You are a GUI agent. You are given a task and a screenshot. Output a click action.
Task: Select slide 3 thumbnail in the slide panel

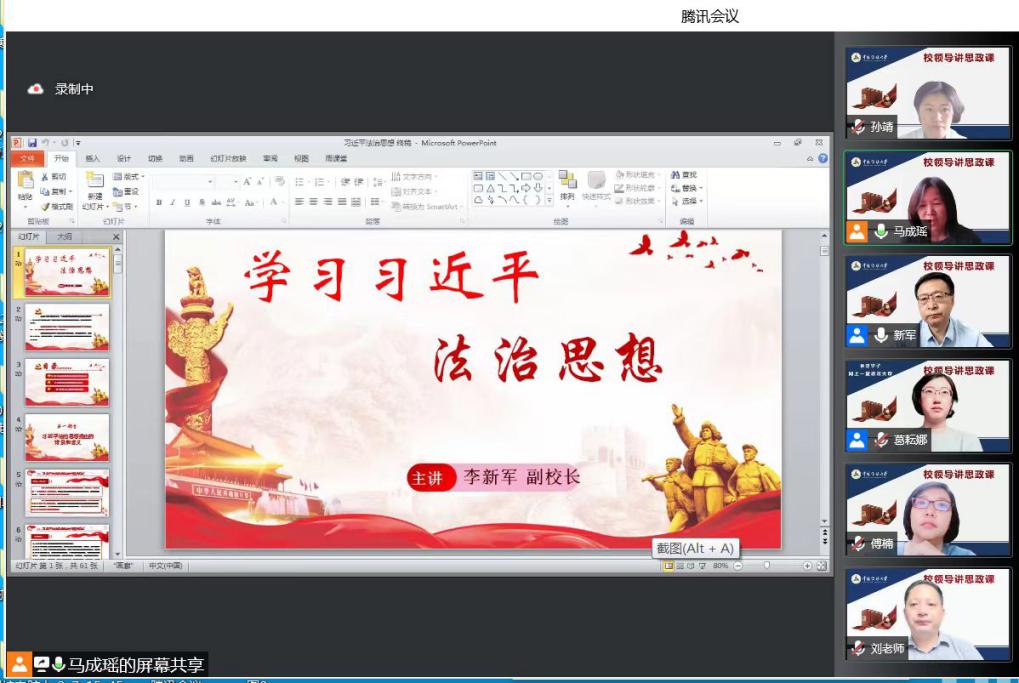point(67,382)
